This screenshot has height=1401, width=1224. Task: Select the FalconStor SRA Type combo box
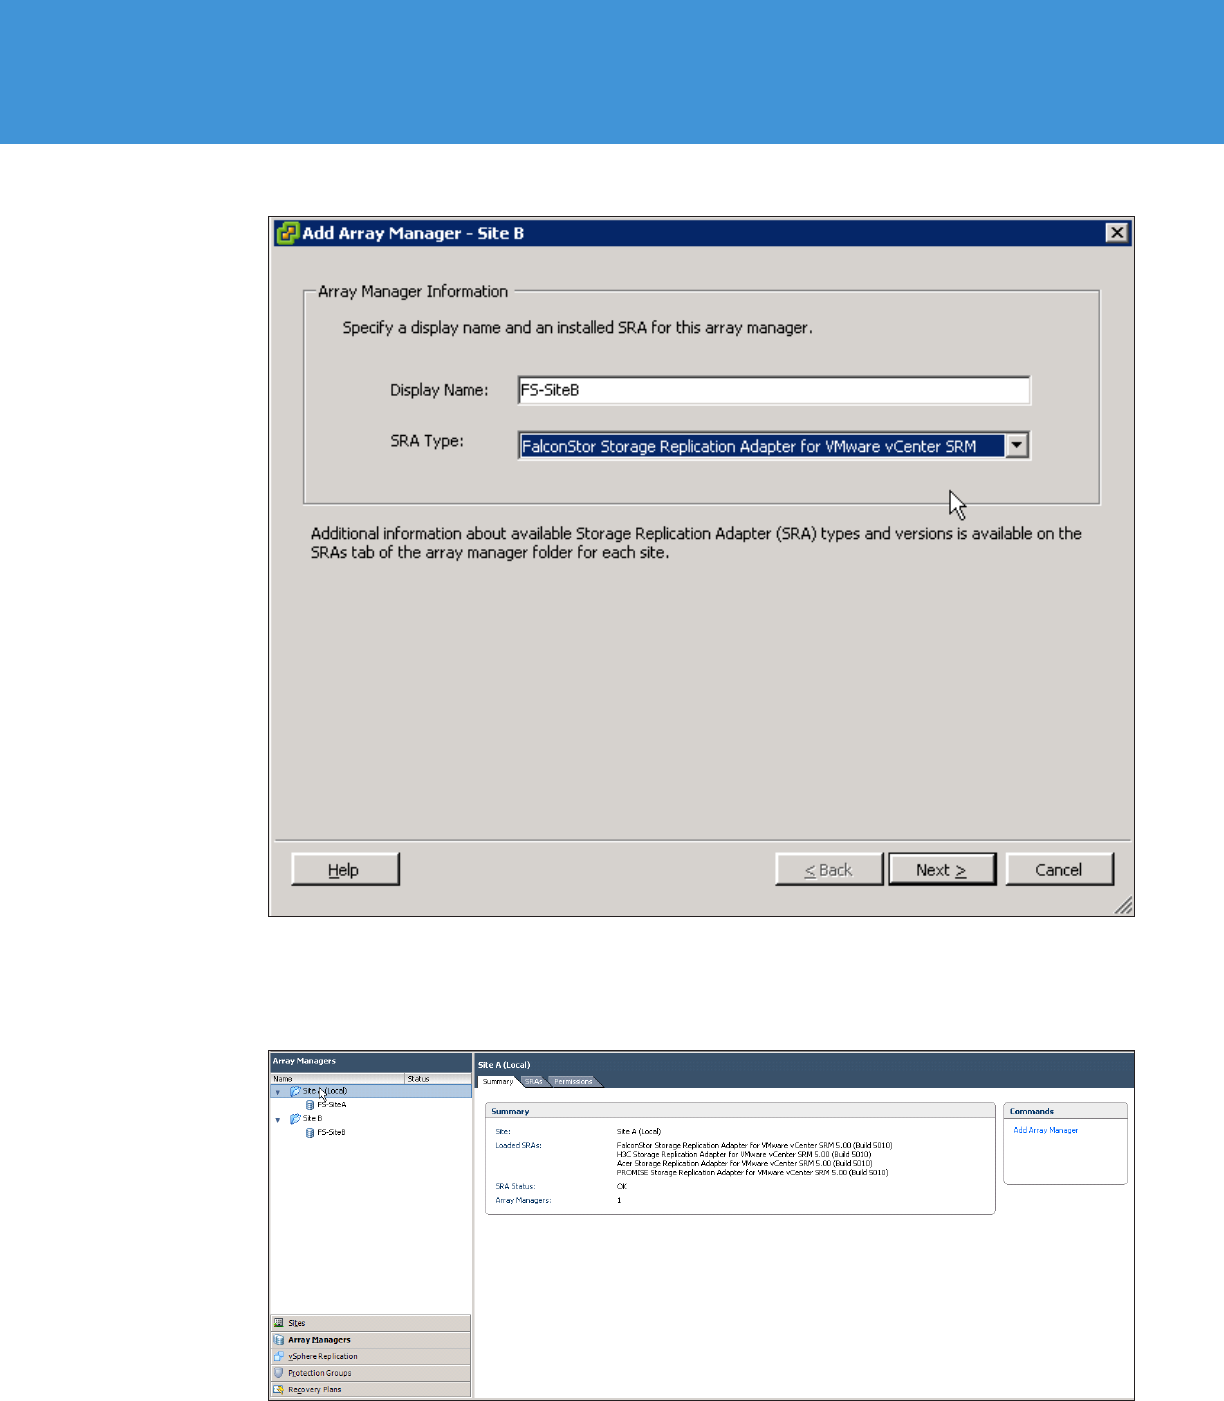(x=774, y=446)
